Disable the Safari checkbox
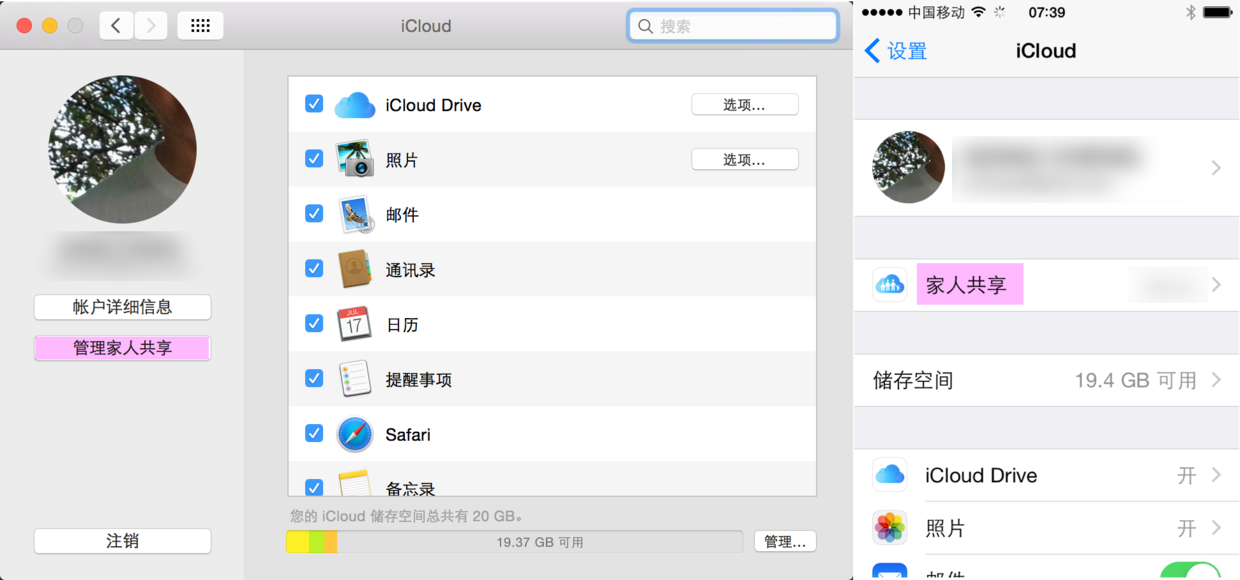The image size is (1240, 580). click(314, 433)
